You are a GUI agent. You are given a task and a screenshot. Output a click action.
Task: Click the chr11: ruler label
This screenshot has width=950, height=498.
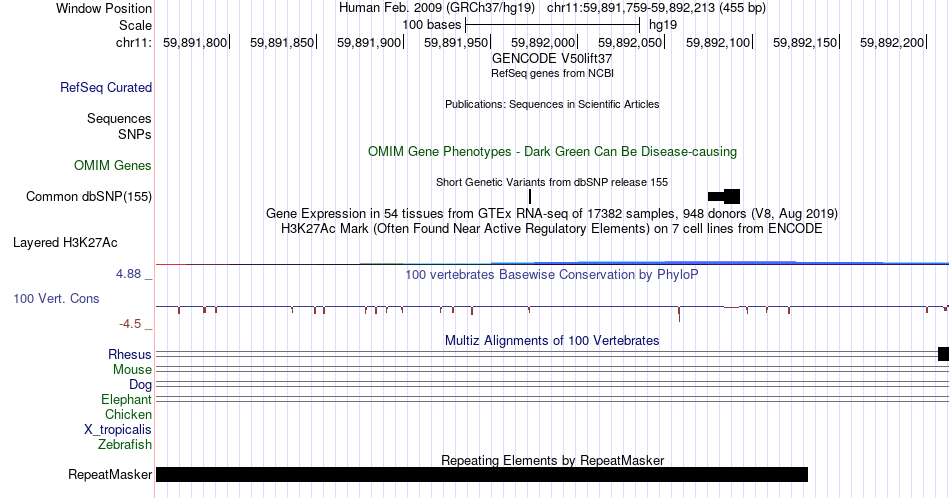point(134,42)
